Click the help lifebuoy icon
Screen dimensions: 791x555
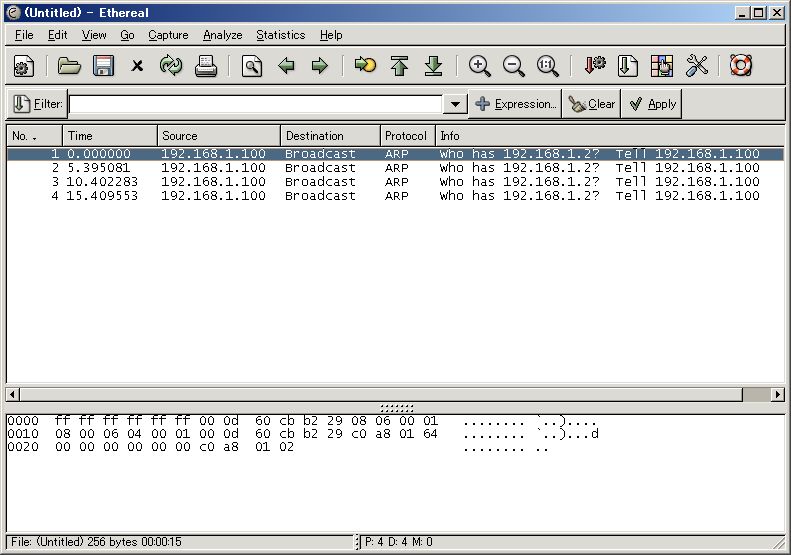(x=741, y=66)
